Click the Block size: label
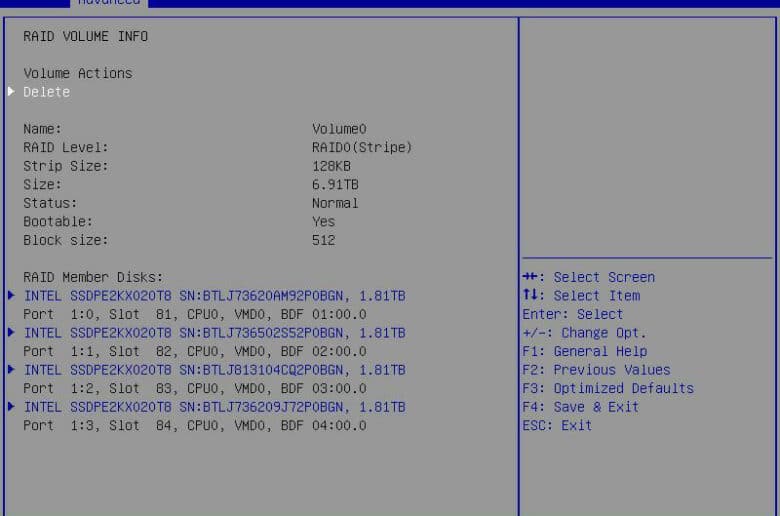 coord(66,240)
